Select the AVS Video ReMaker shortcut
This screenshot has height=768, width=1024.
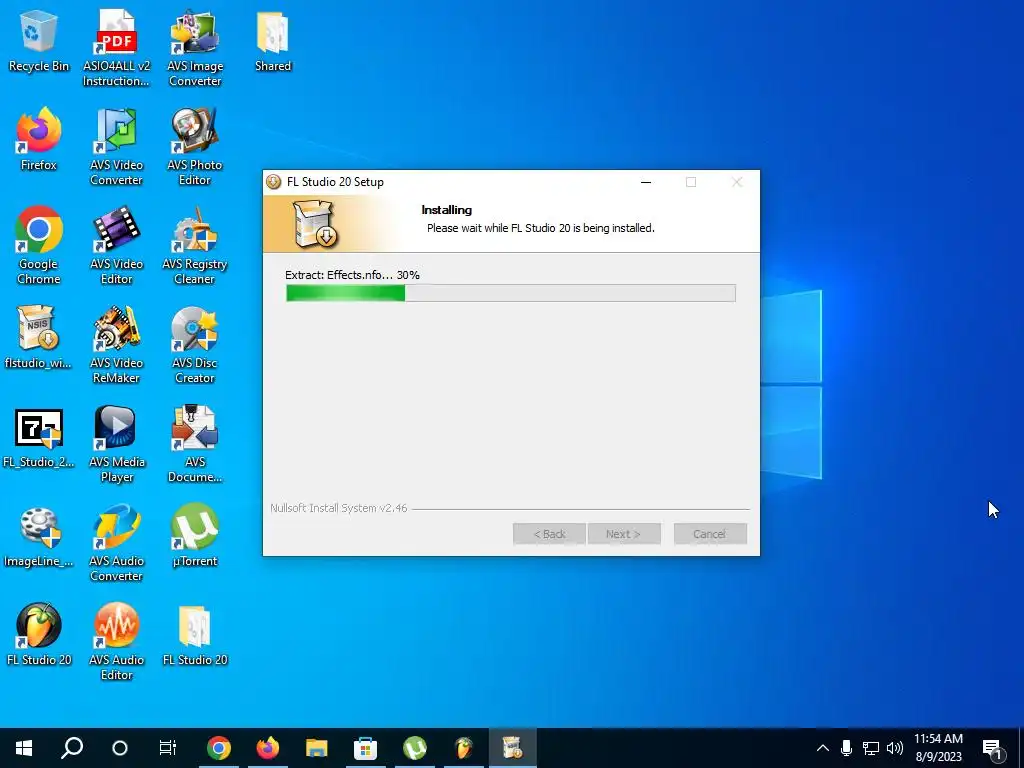(116, 345)
